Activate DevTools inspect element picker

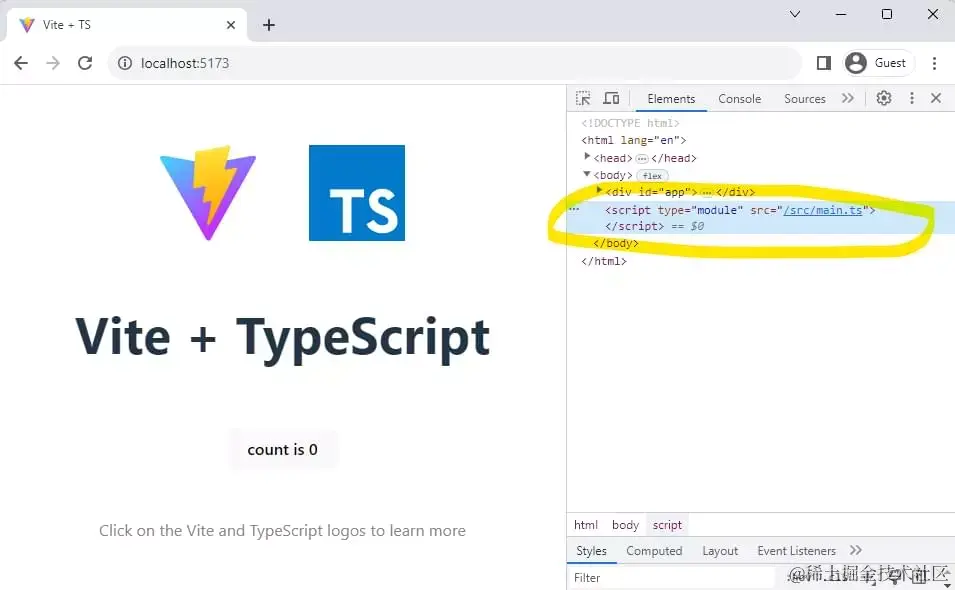point(583,98)
